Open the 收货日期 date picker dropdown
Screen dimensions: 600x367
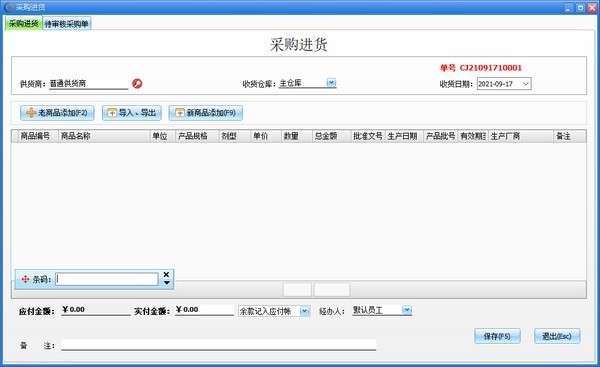coord(526,84)
